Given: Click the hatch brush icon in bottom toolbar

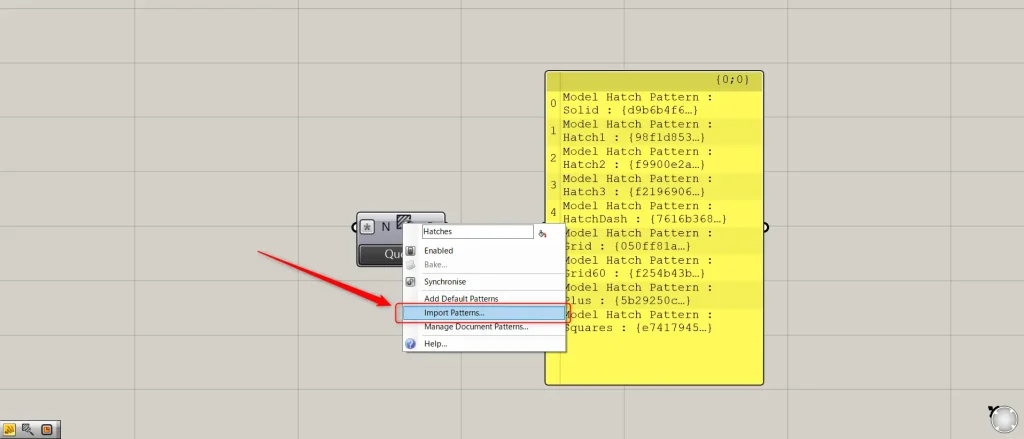Looking at the screenshot, I should point(27,429).
